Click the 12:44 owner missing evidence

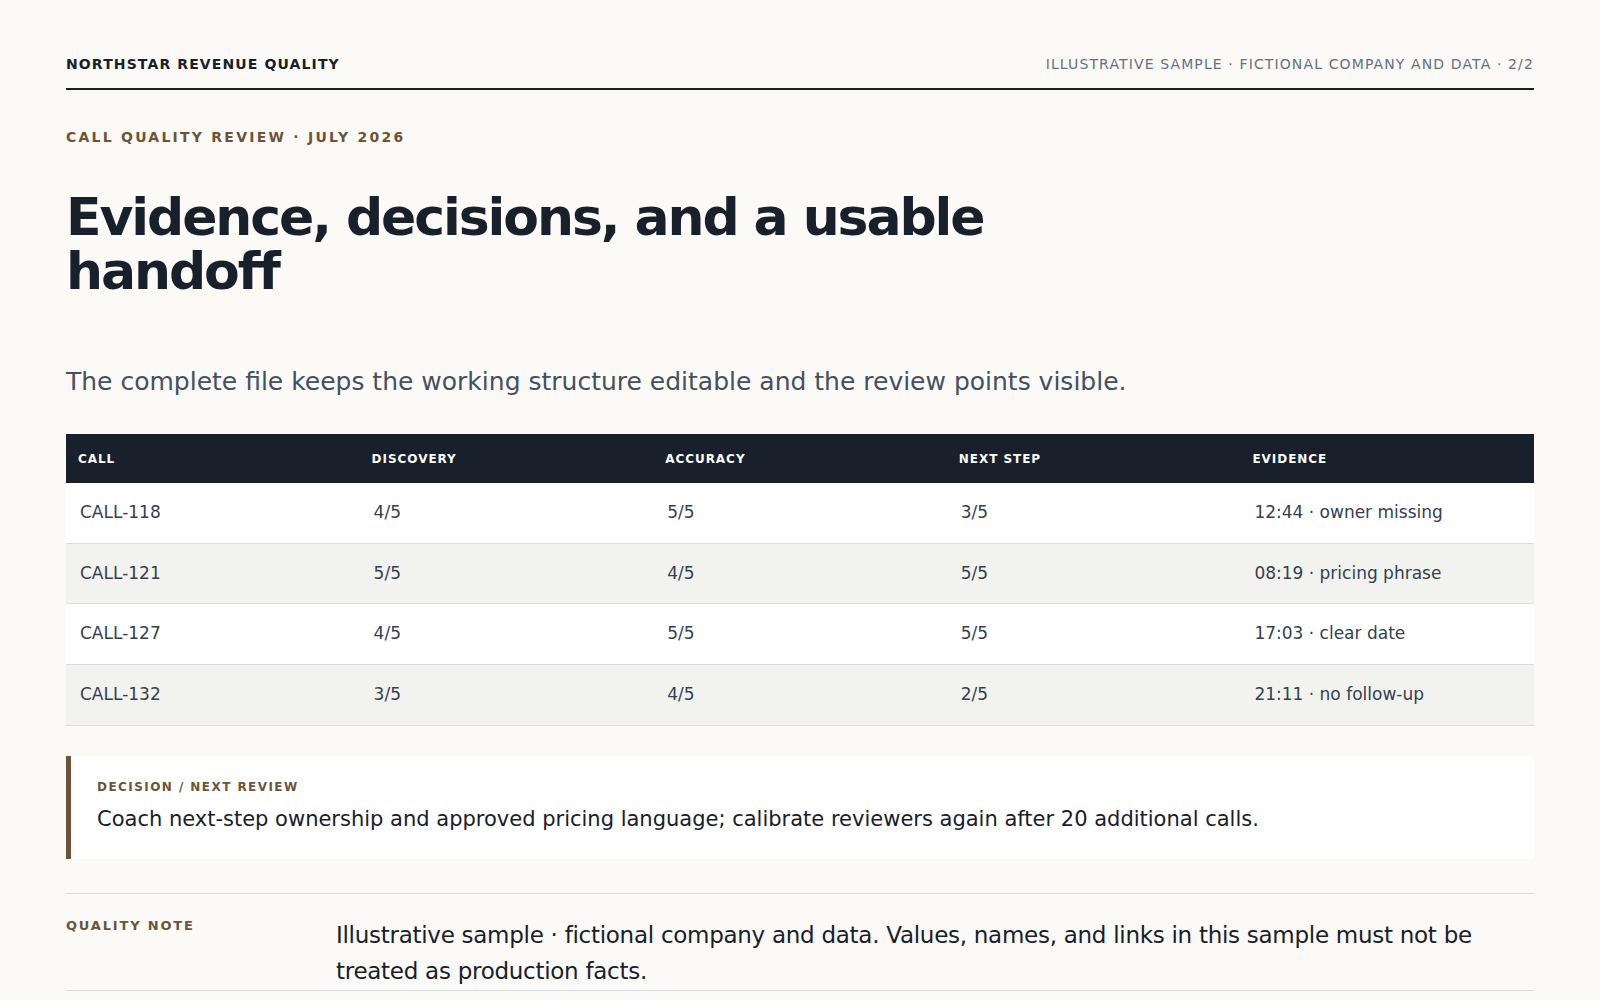(1348, 512)
